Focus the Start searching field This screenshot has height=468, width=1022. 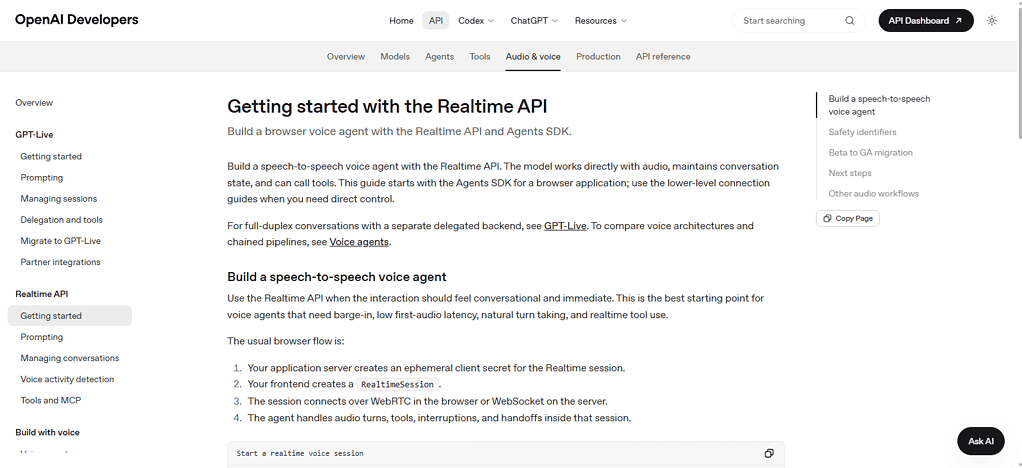point(799,21)
